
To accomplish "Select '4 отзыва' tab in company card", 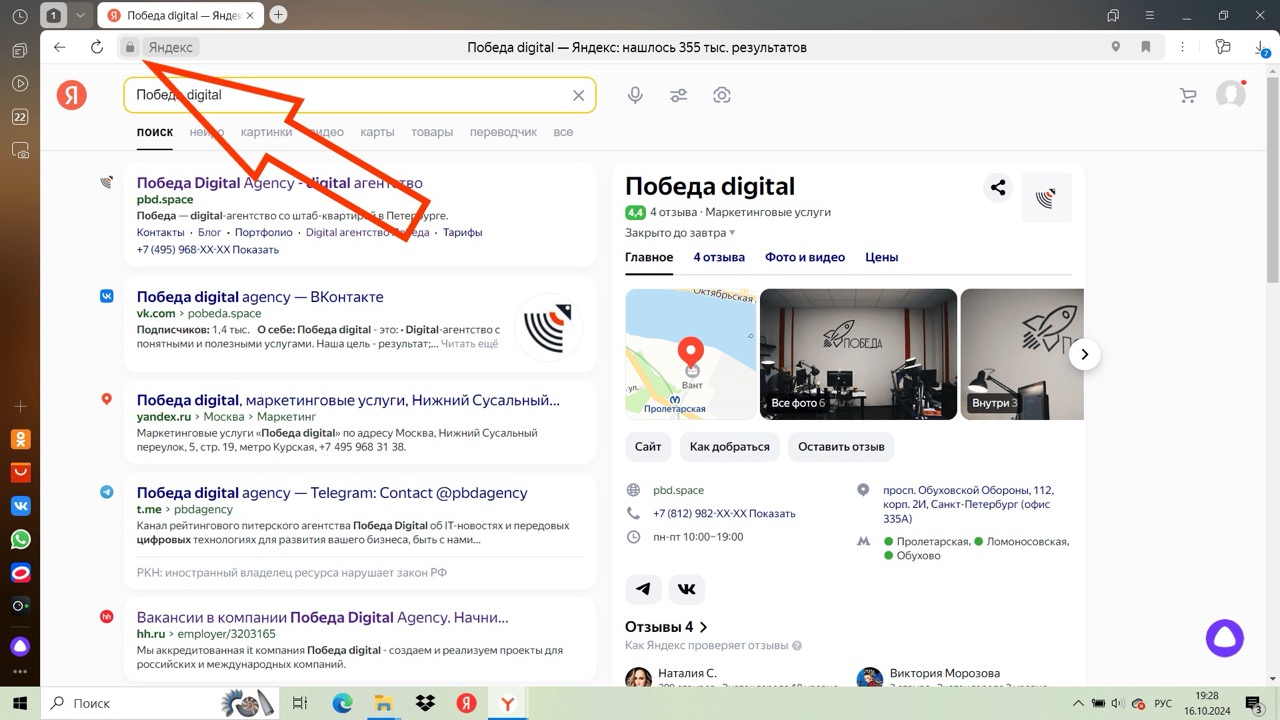I will (719, 257).
